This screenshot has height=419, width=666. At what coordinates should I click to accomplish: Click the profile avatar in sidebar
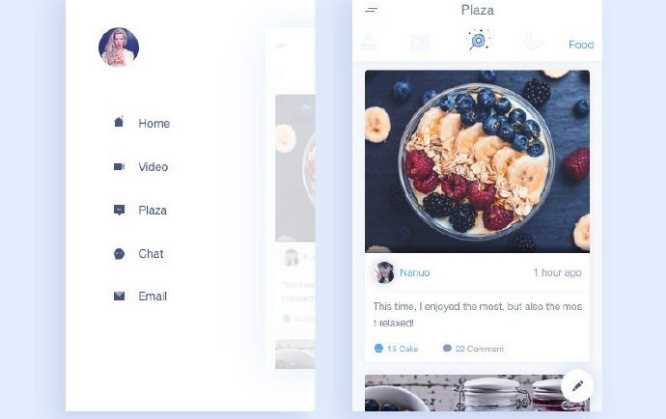[119, 47]
